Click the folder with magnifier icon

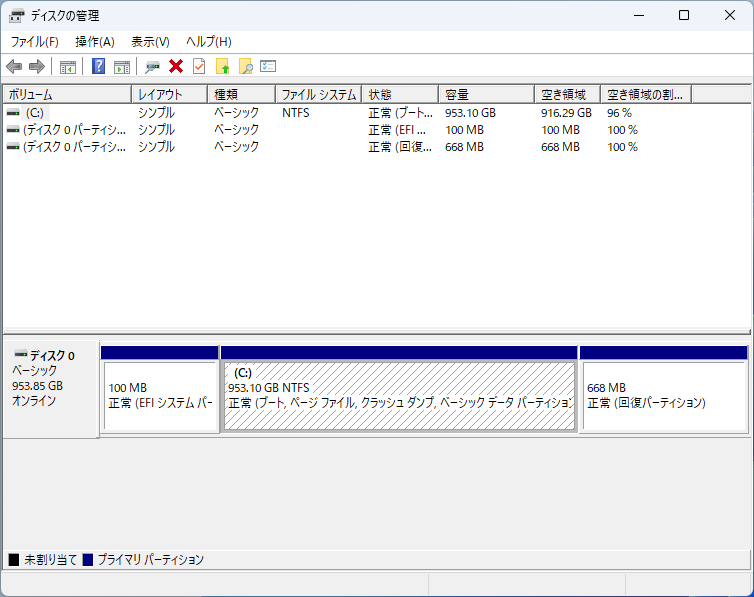coord(245,67)
